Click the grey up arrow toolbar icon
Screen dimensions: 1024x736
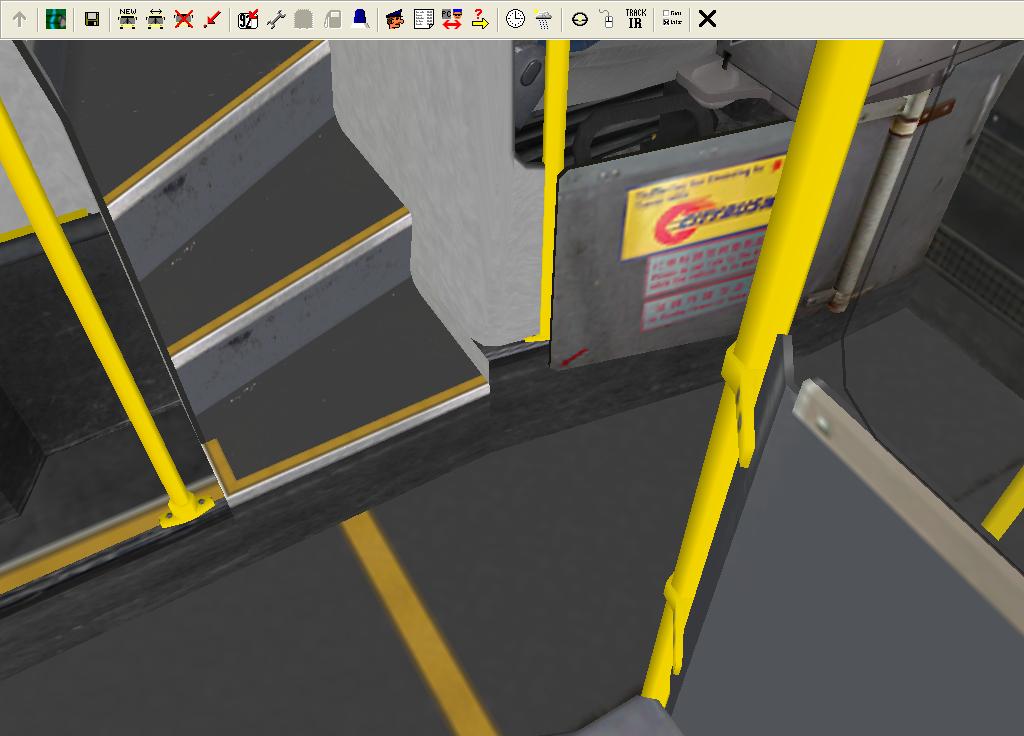tap(19, 19)
